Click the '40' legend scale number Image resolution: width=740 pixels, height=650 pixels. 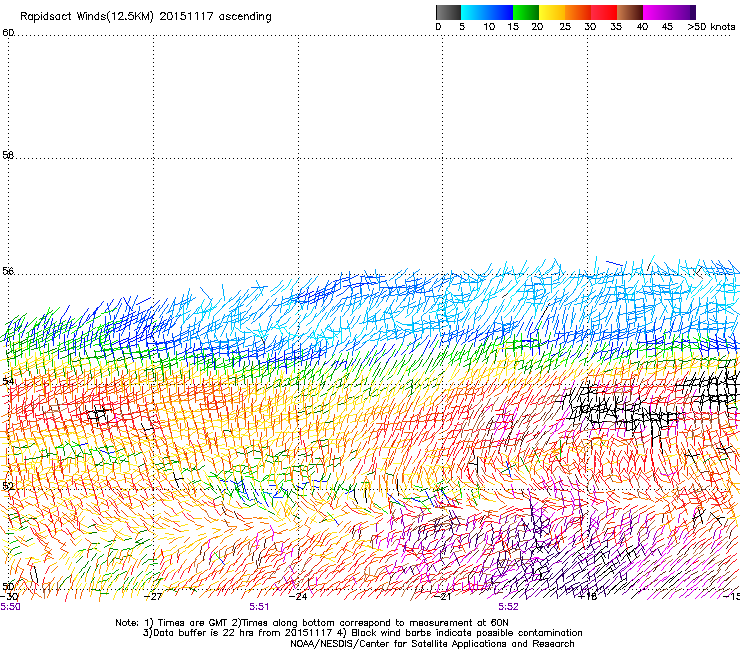(x=642, y=27)
